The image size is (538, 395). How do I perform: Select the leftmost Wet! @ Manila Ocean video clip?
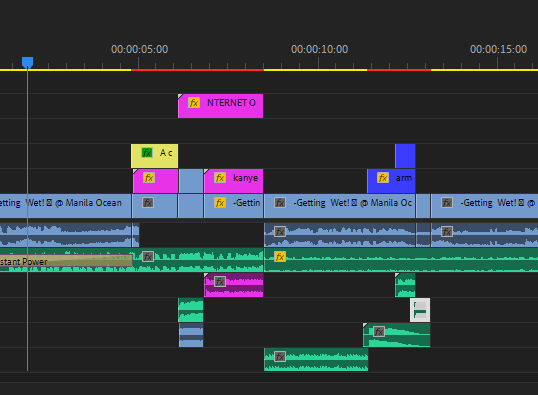pyautogui.click(x=66, y=206)
